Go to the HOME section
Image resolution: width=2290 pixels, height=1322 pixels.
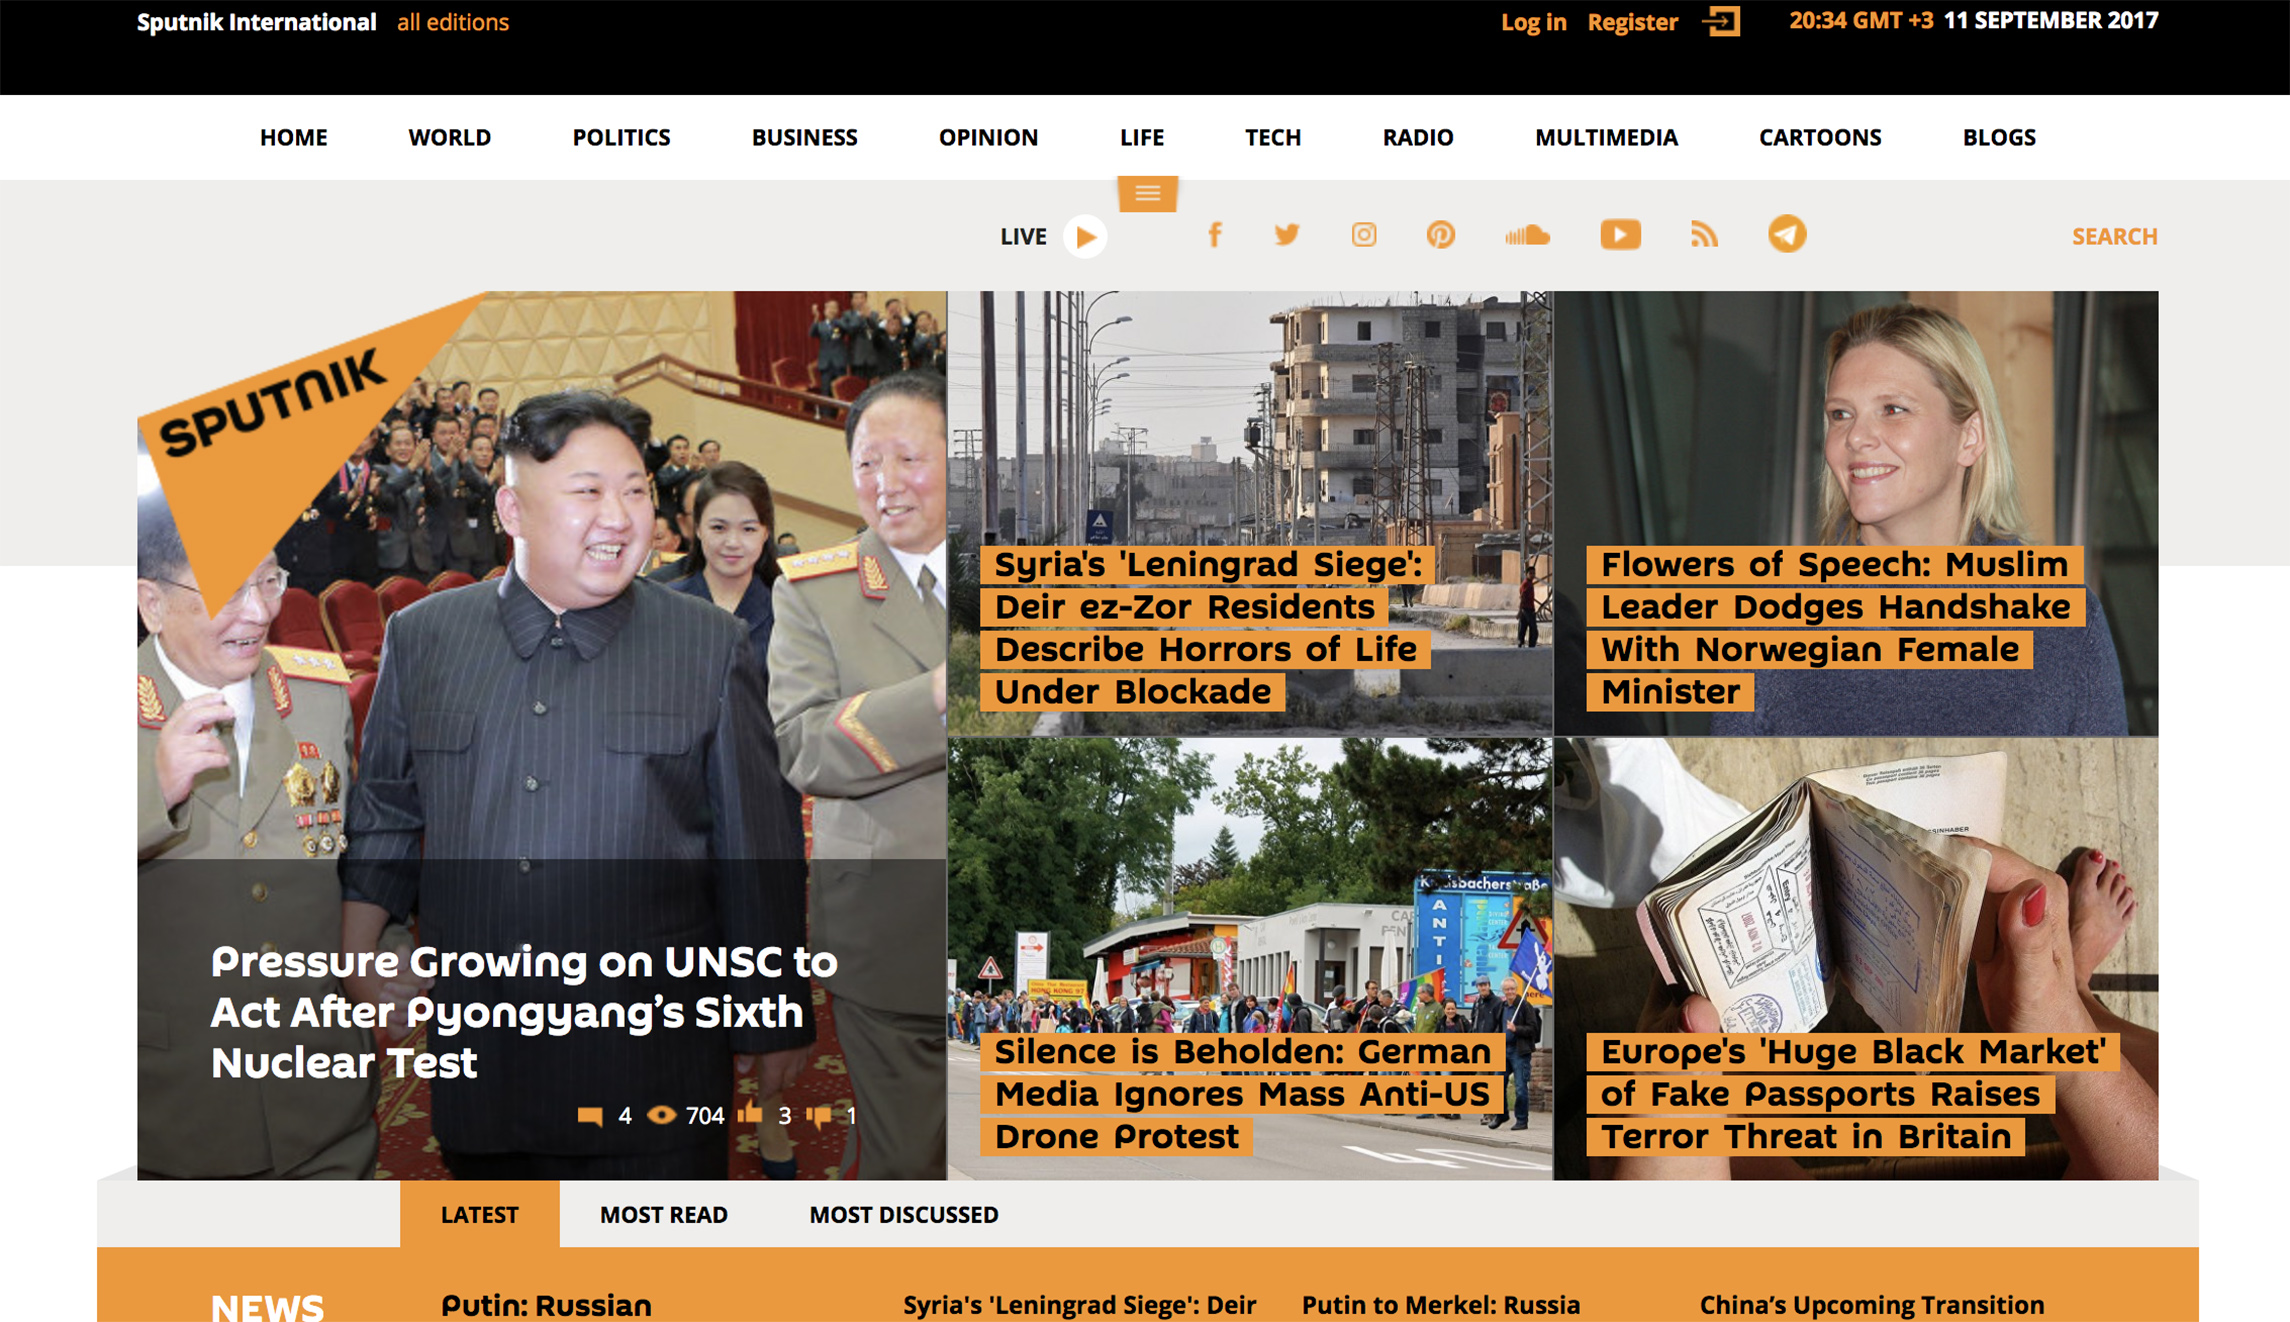pyautogui.click(x=294, y=137)
